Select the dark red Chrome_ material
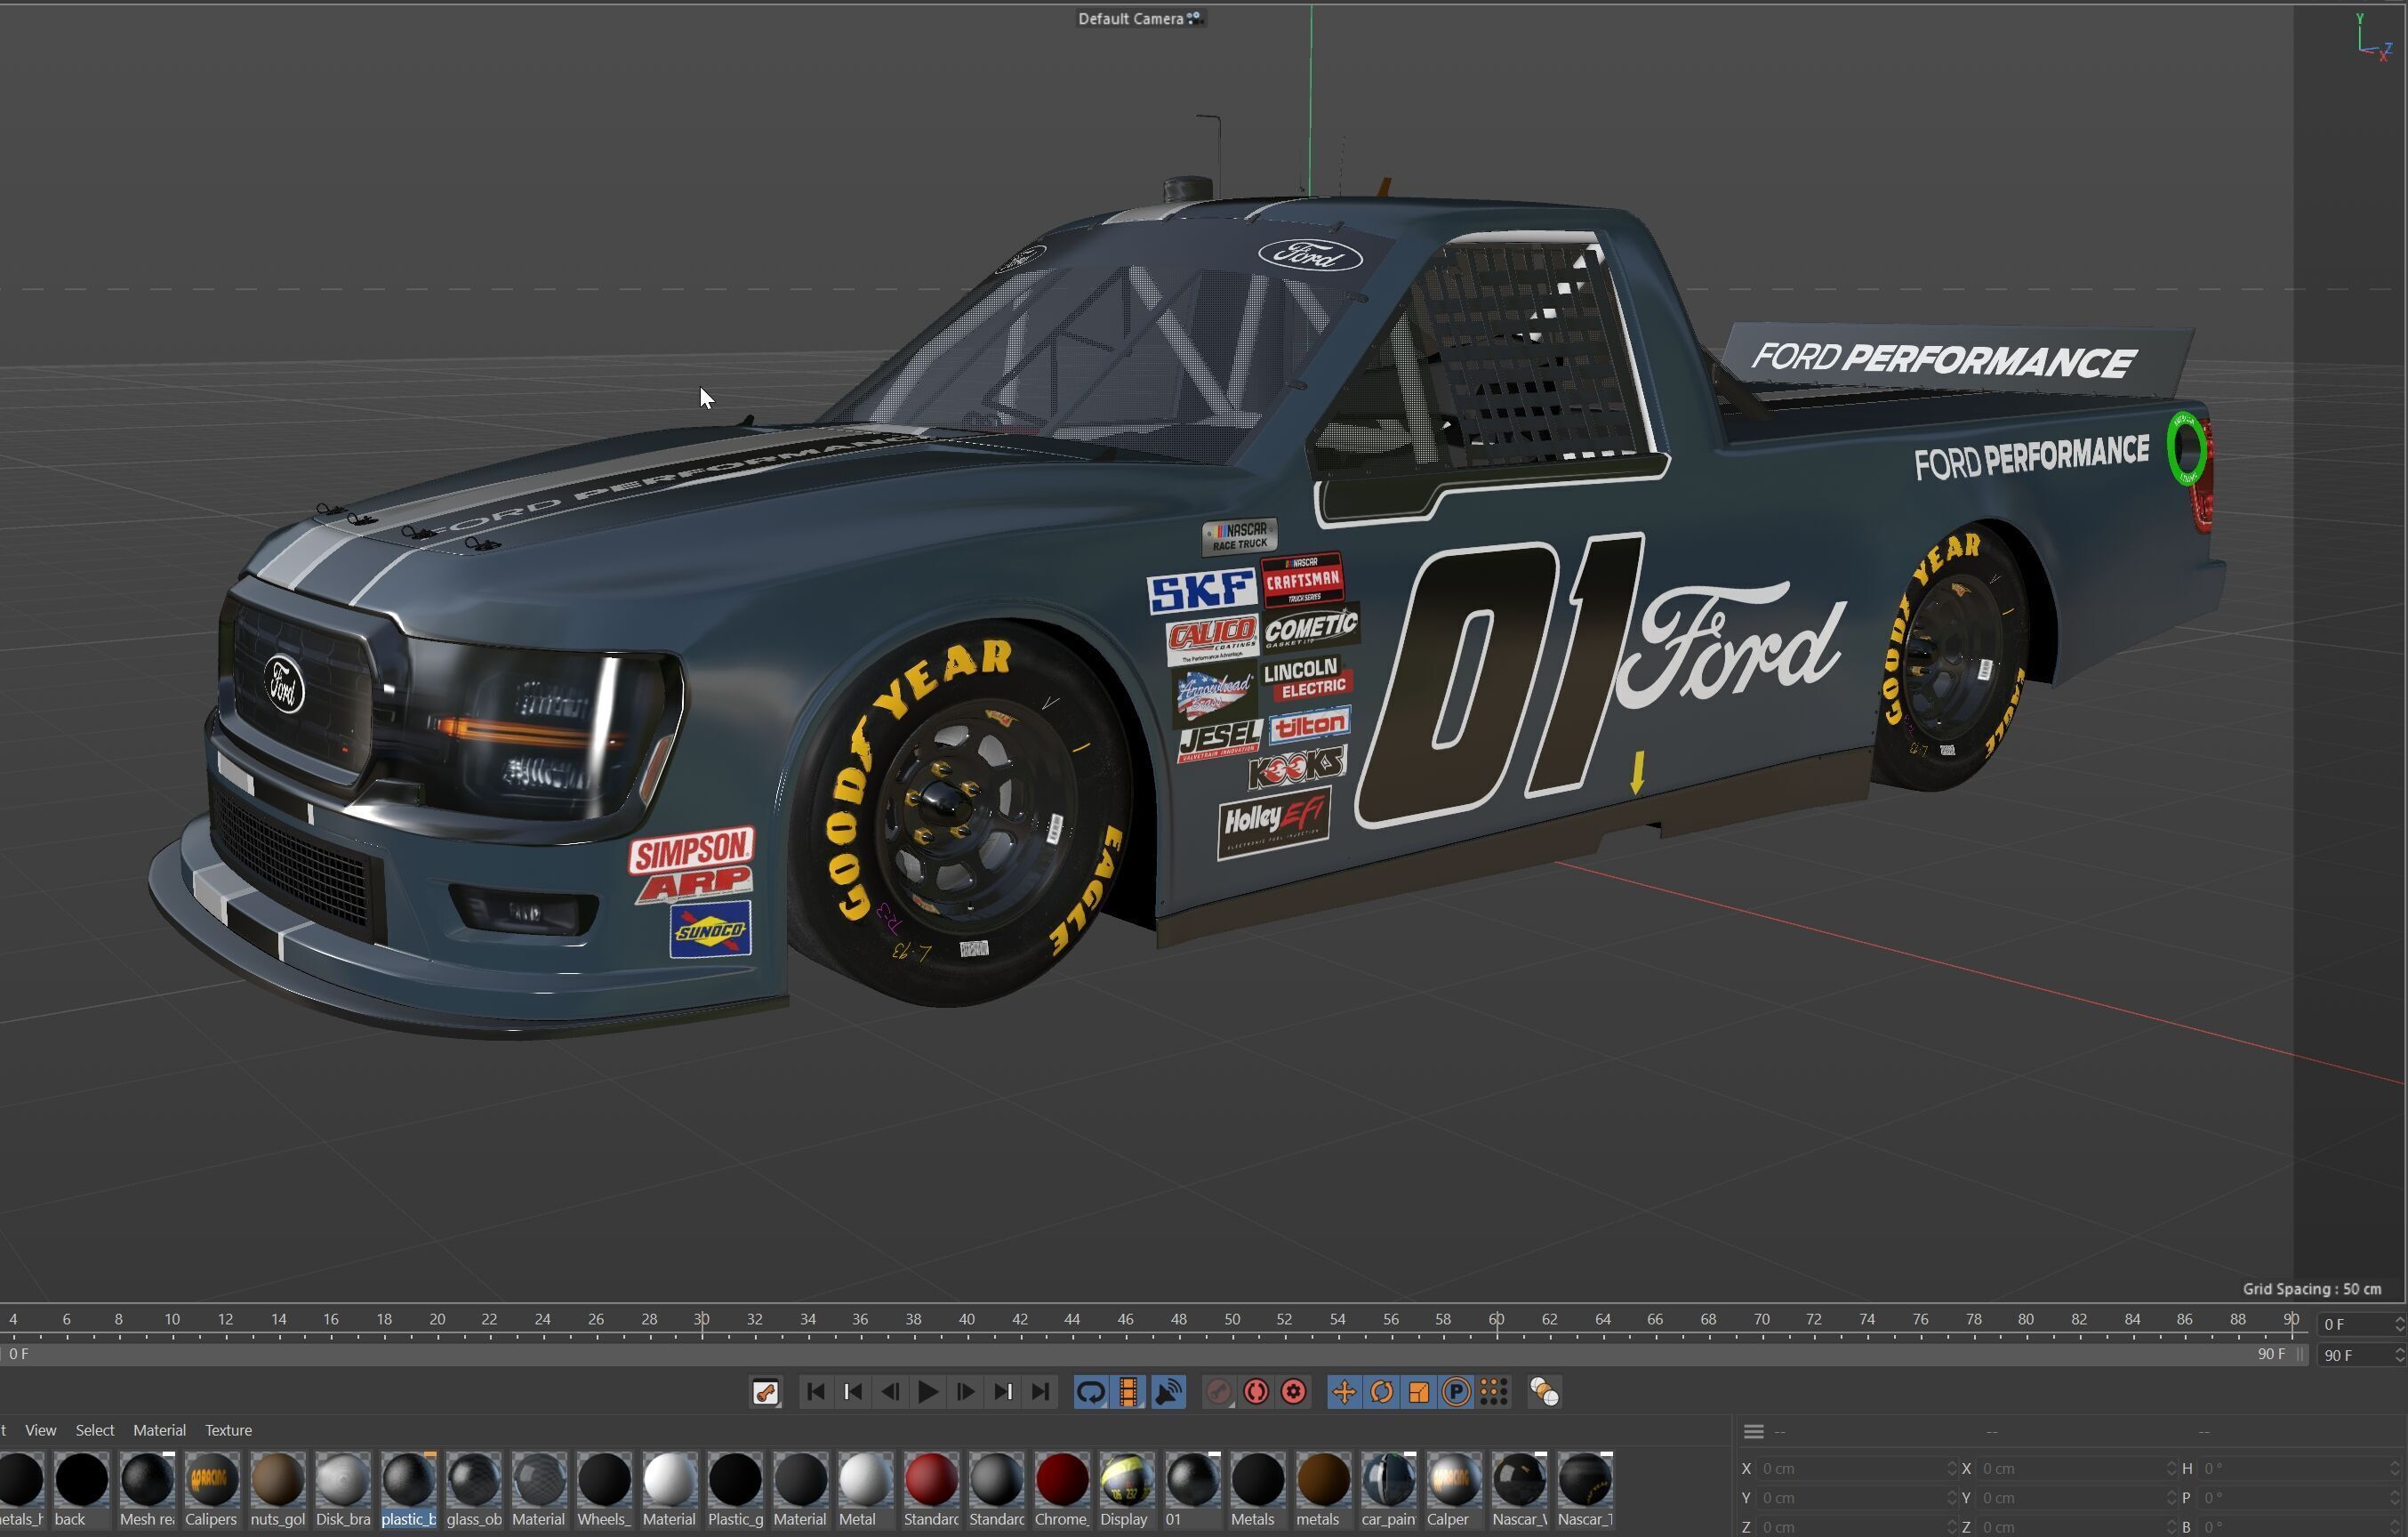The width and height of the screenshot is (2408, 1537). tap(1061, 1489)
